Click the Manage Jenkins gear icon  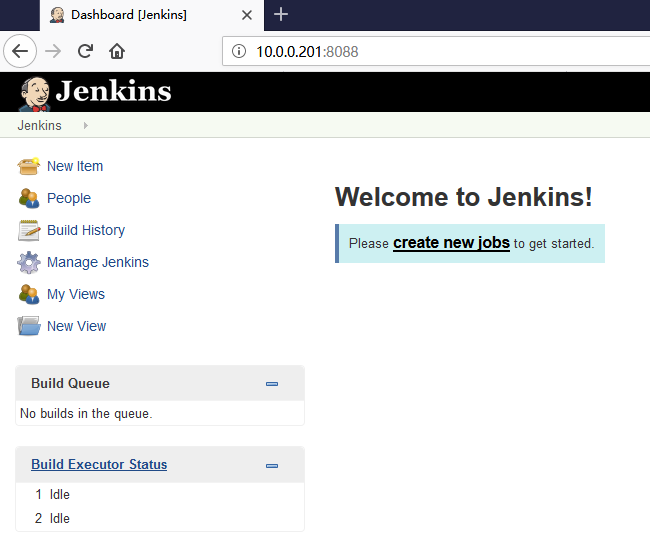coord(29,262)
